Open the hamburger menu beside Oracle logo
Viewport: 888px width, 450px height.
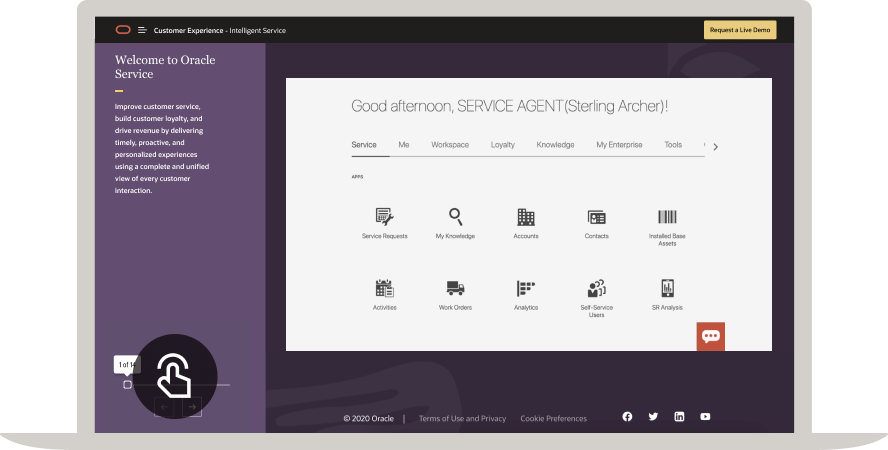tap(143, 30)
